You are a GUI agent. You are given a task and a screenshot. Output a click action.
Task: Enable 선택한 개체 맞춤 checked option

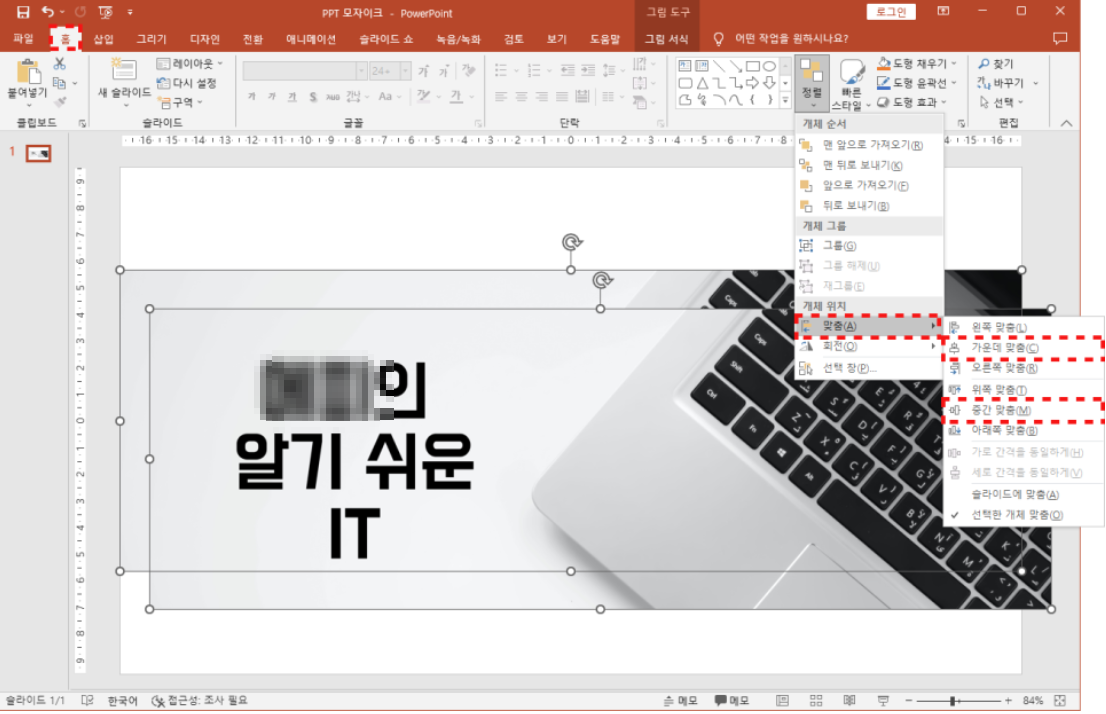point(1017,515)
